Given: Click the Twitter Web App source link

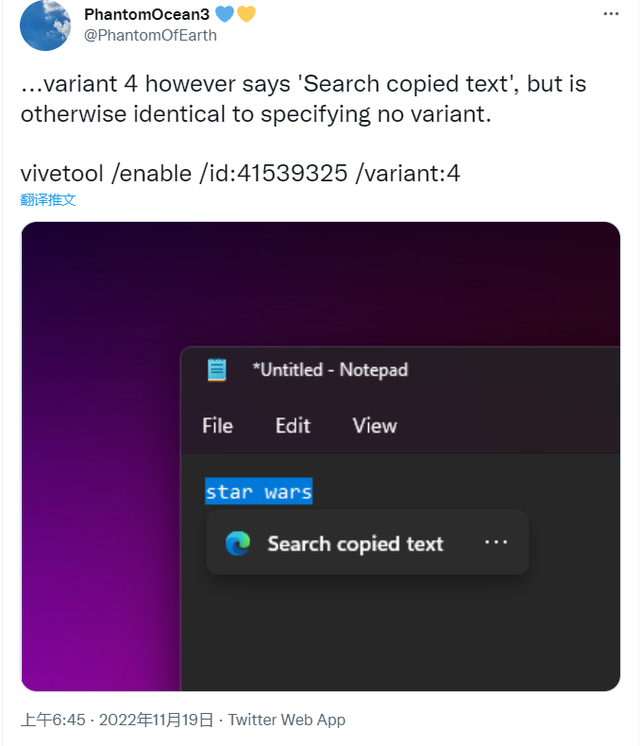Looking at the screenshot, I should click(x=287, y=719).
